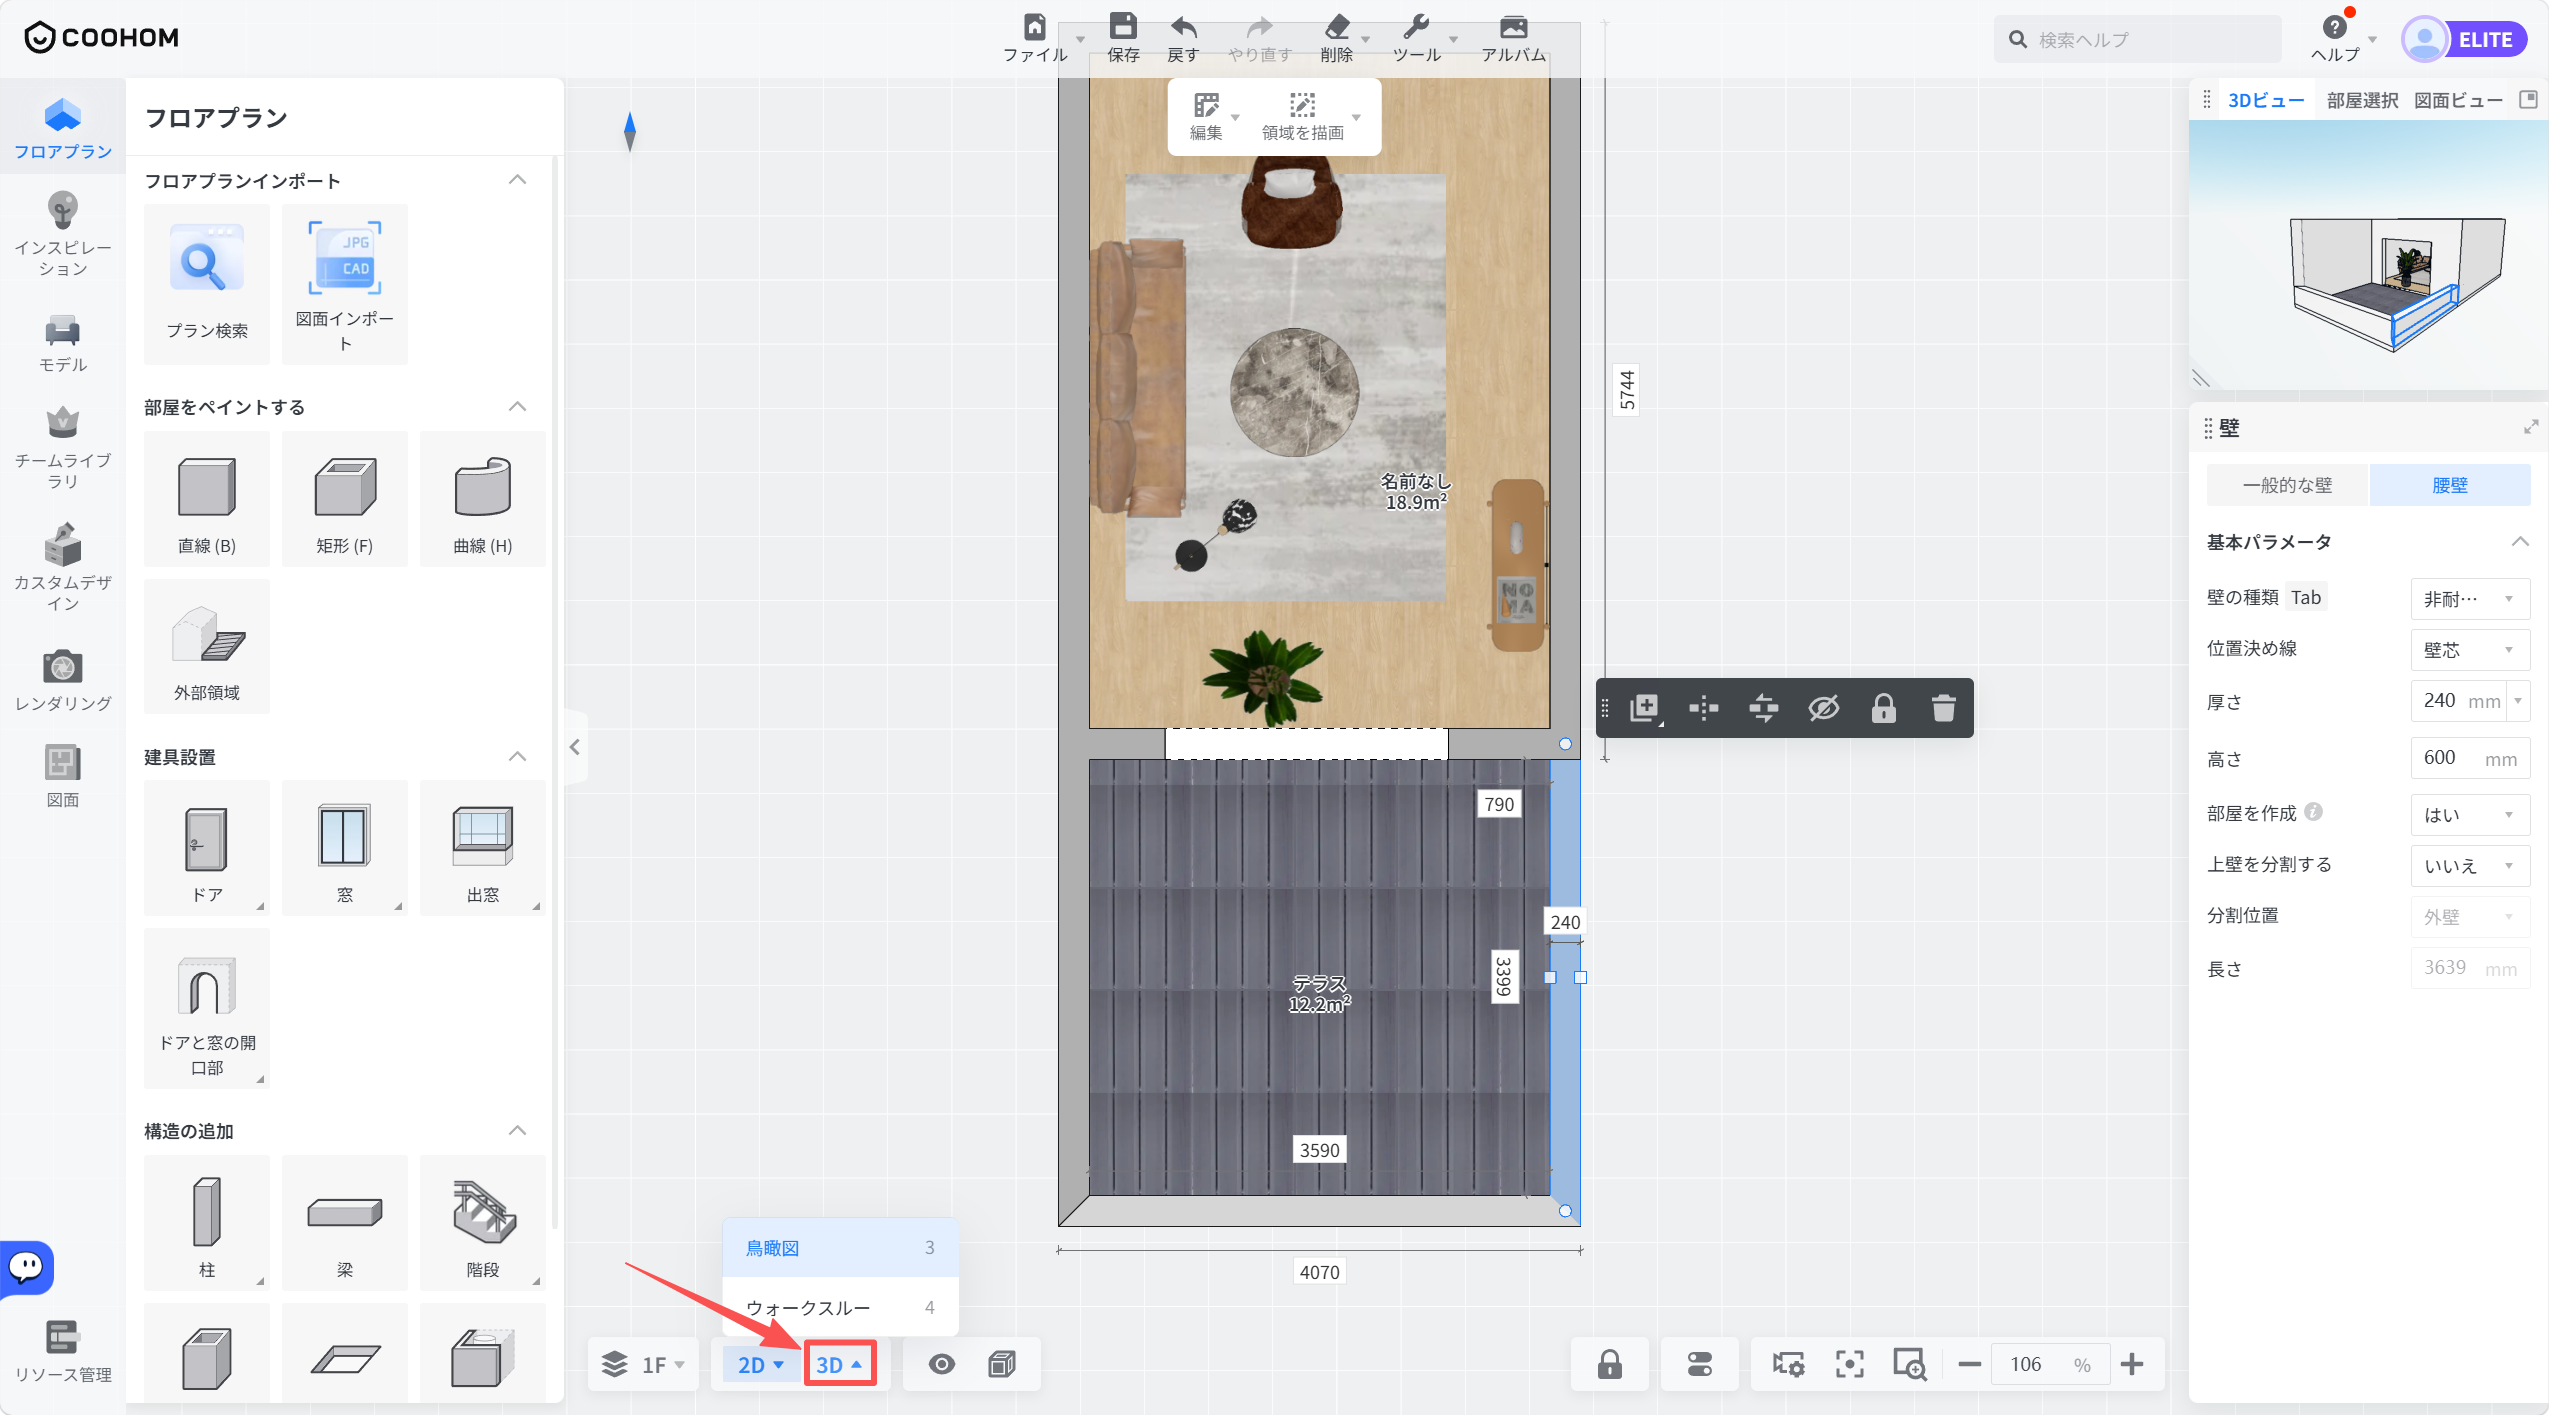Toggle hide on selected wall (crossed eye)
The height and width of the screenshot is (1415, 2549).
click(1823, 708)
